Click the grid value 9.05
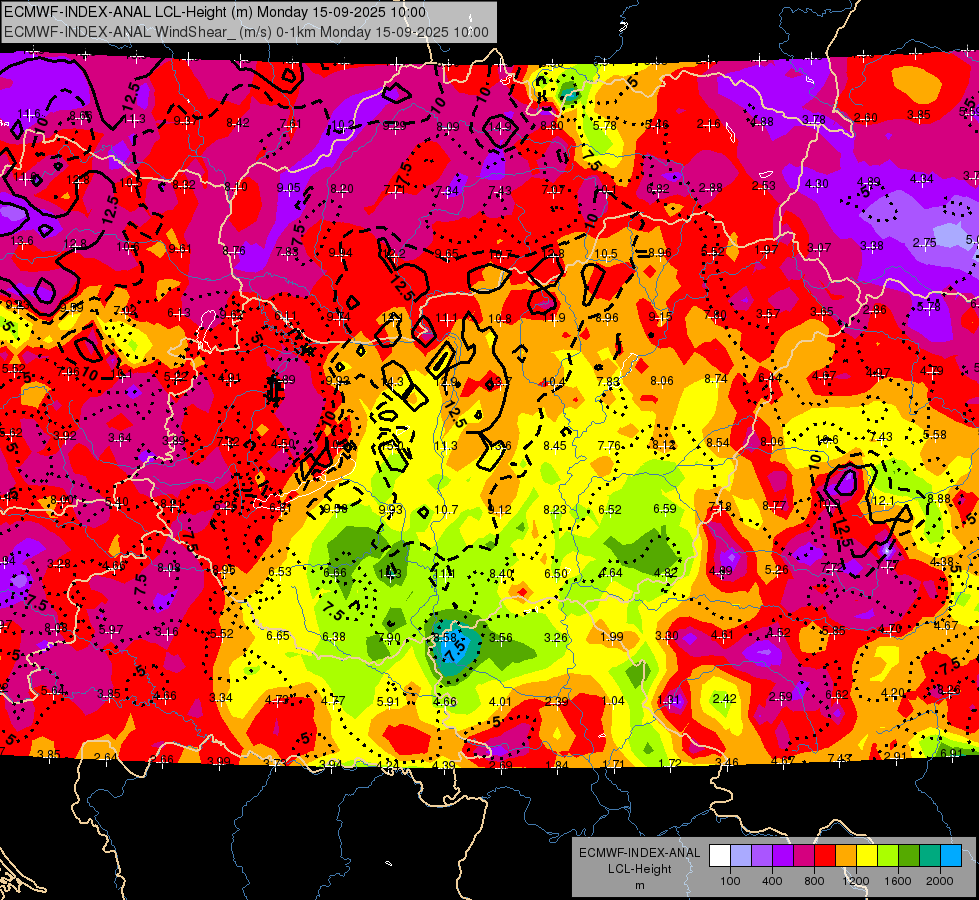The image size is (979, 900). pyautogui.click(x=288, y=187)
